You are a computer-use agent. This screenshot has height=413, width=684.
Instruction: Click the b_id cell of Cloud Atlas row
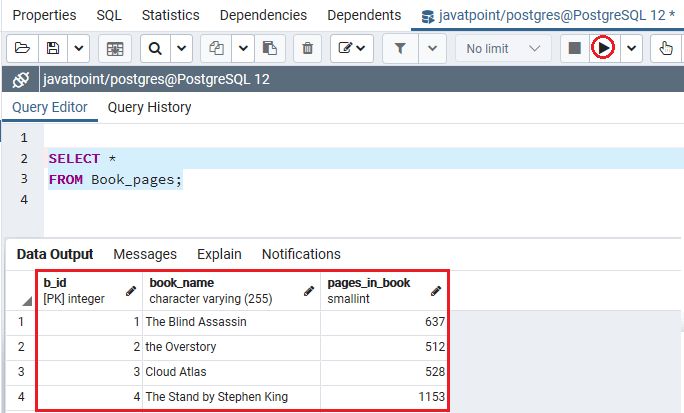(x=90, y=372)
